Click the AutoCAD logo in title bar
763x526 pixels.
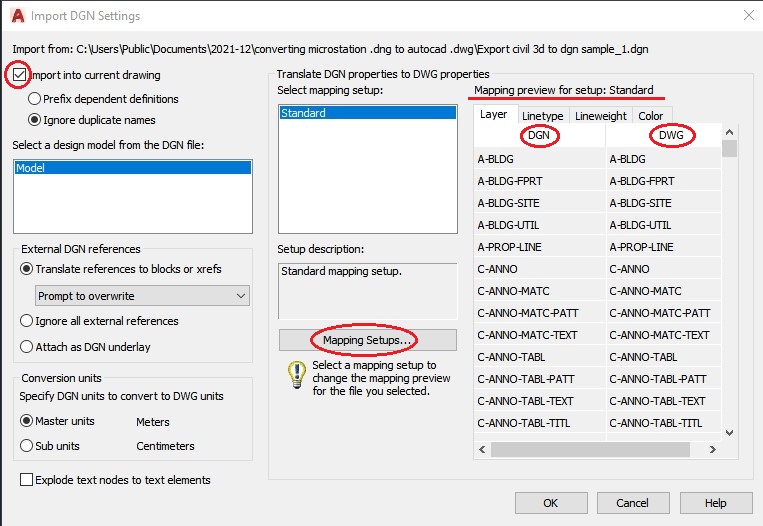(x=18, y=16)
